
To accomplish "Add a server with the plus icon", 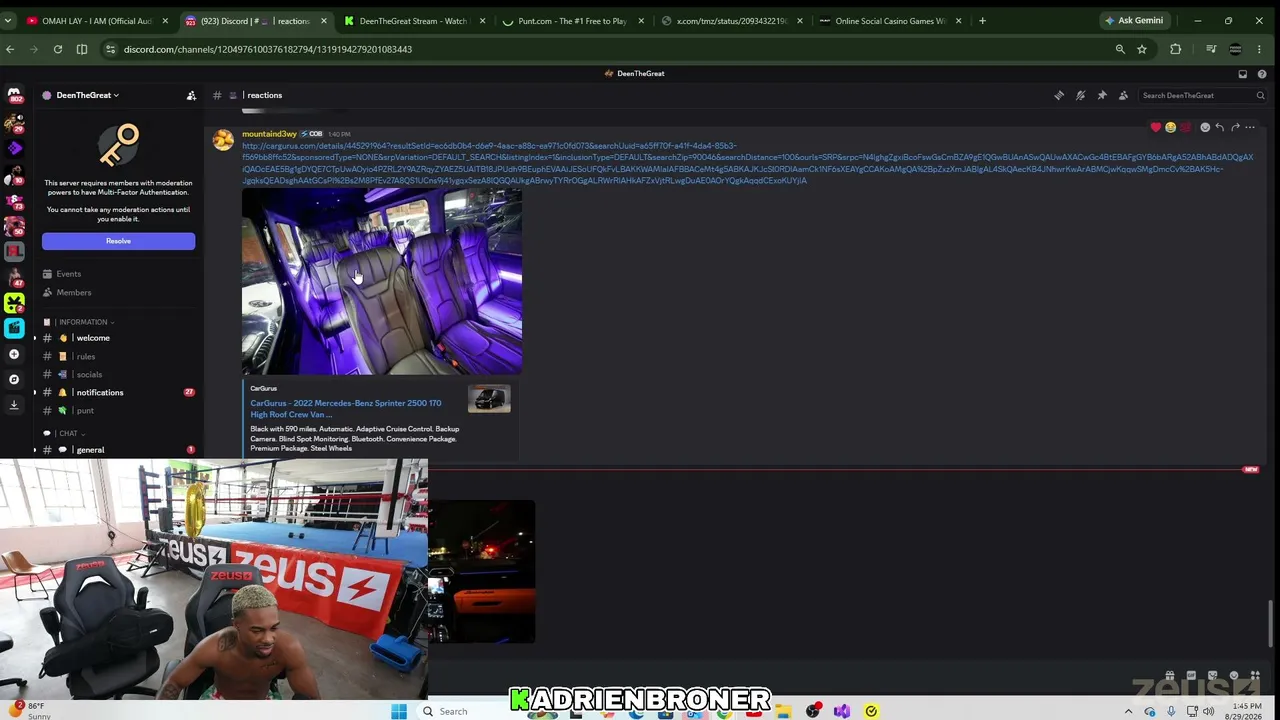I will coord(14,354).
